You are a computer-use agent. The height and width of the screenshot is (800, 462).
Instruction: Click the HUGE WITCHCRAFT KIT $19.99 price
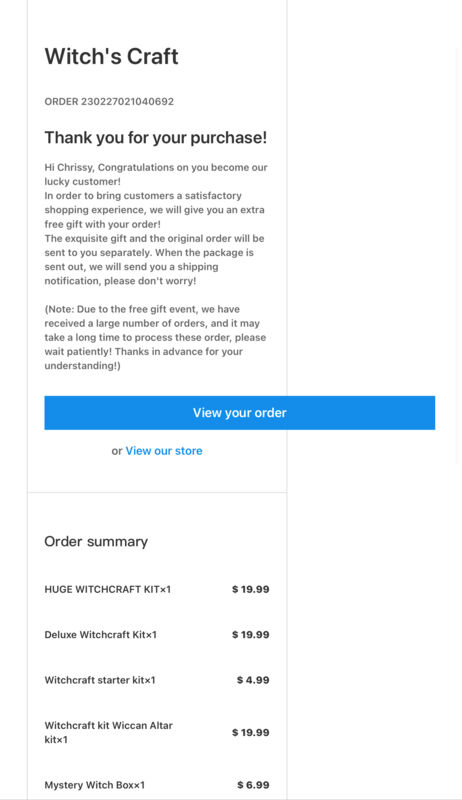(x=250, y=589)
